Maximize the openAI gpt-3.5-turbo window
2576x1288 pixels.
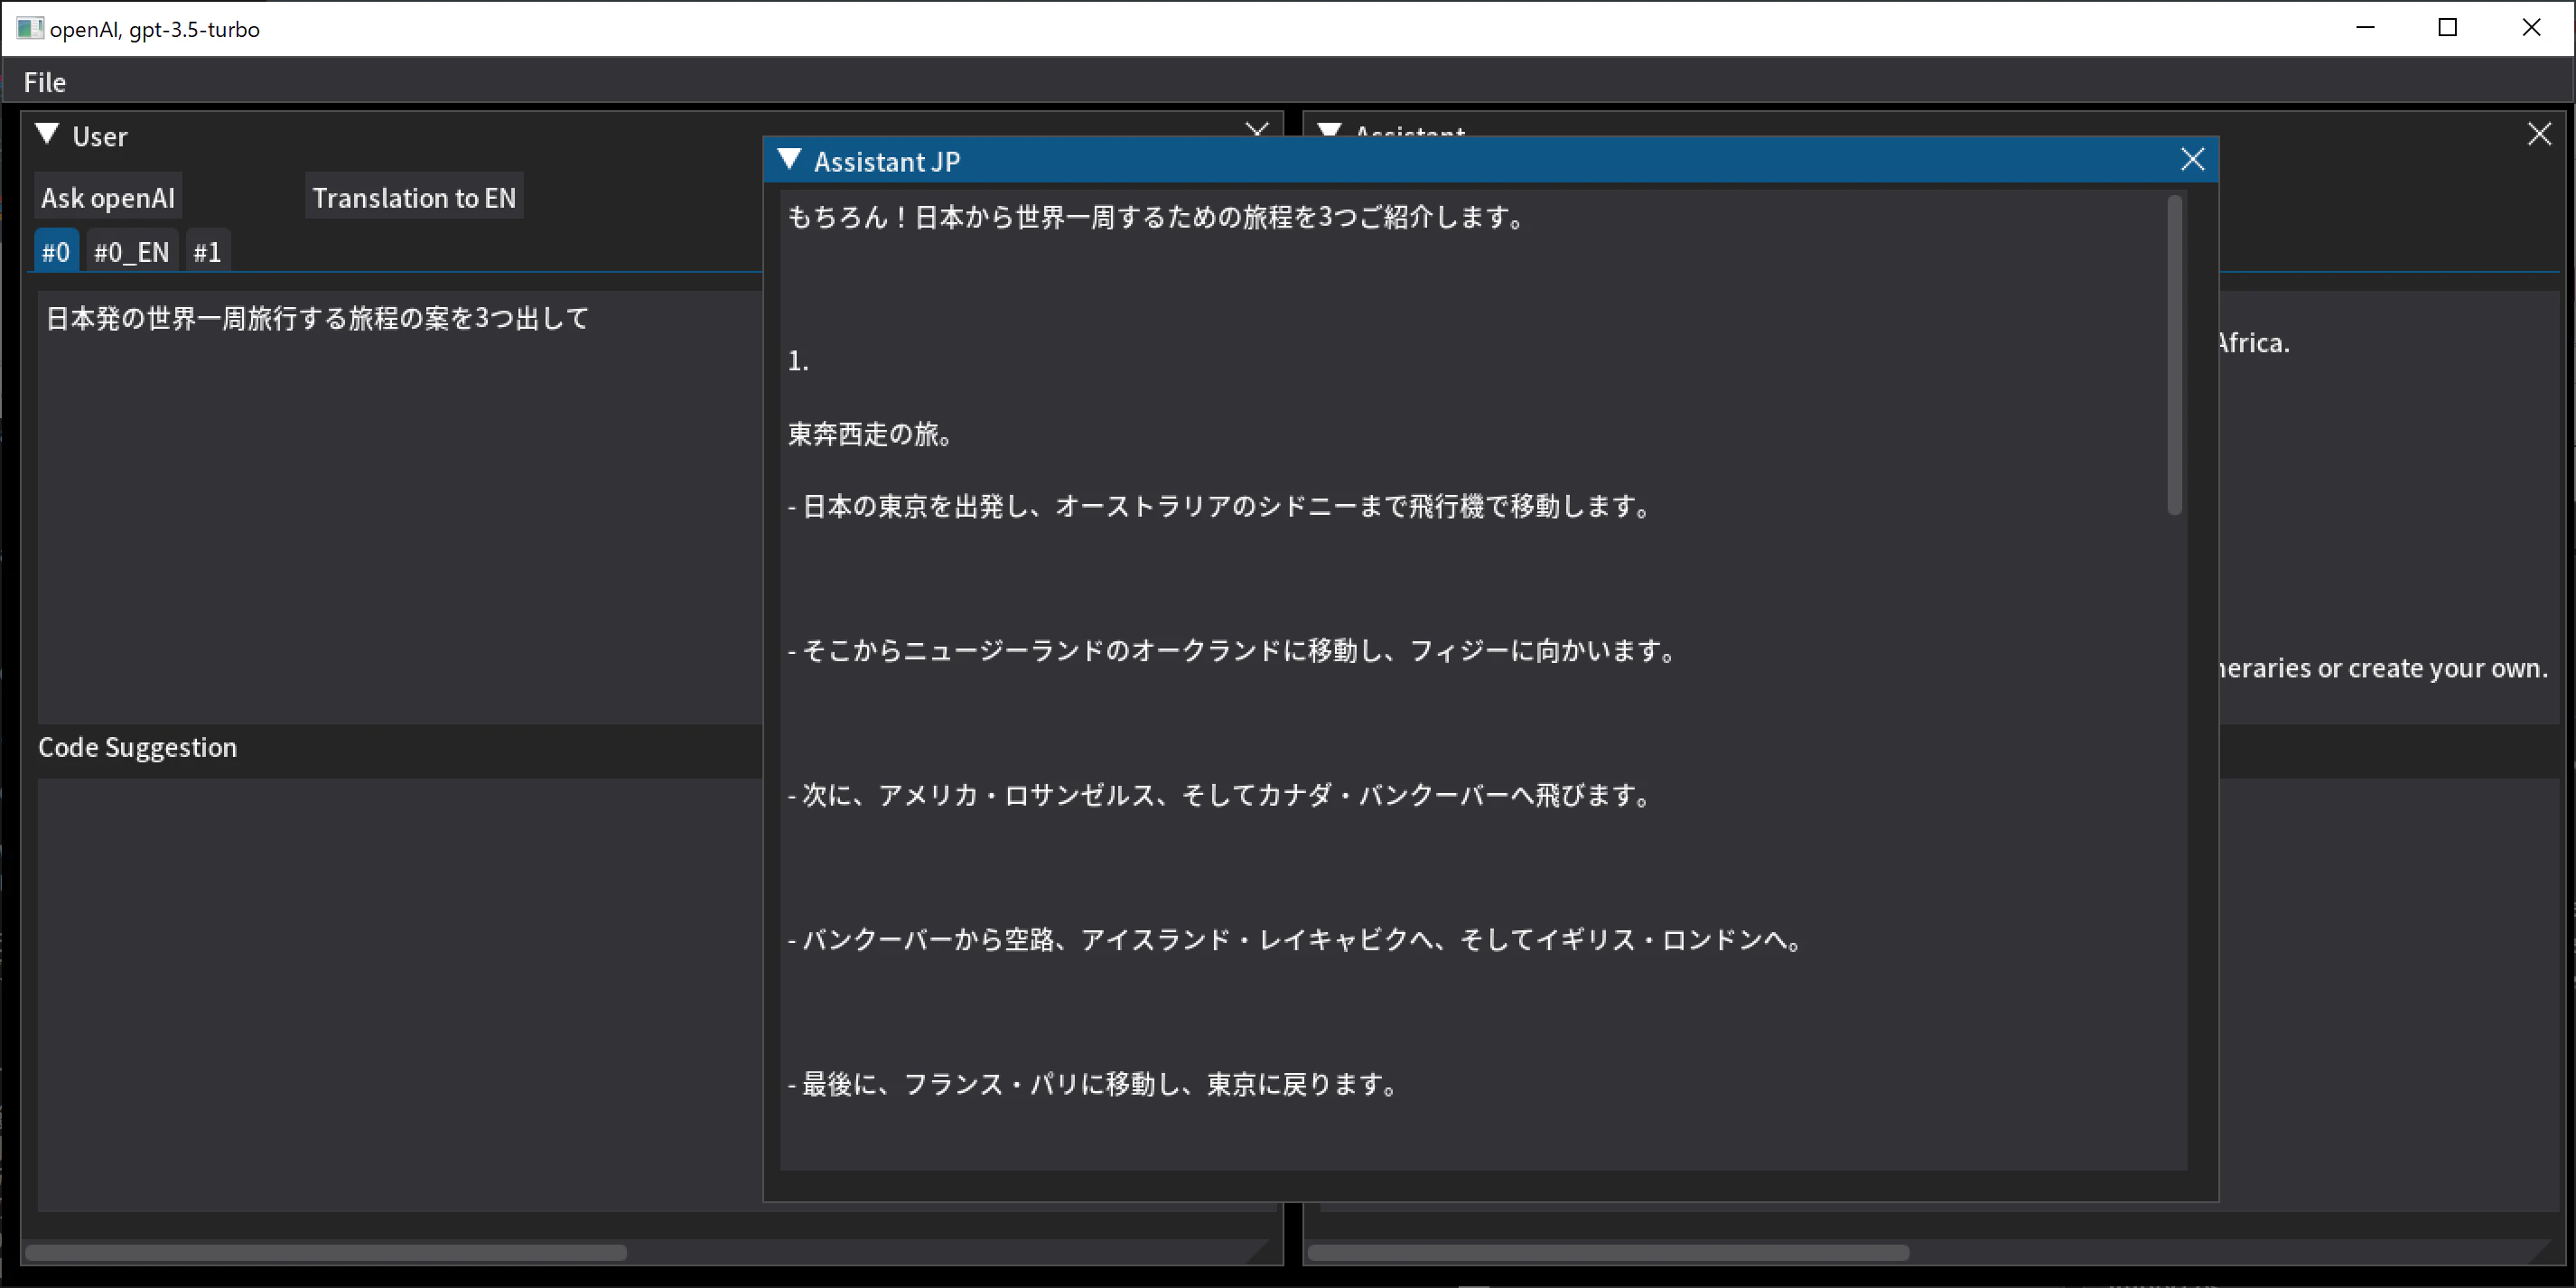click(2447, 28)
